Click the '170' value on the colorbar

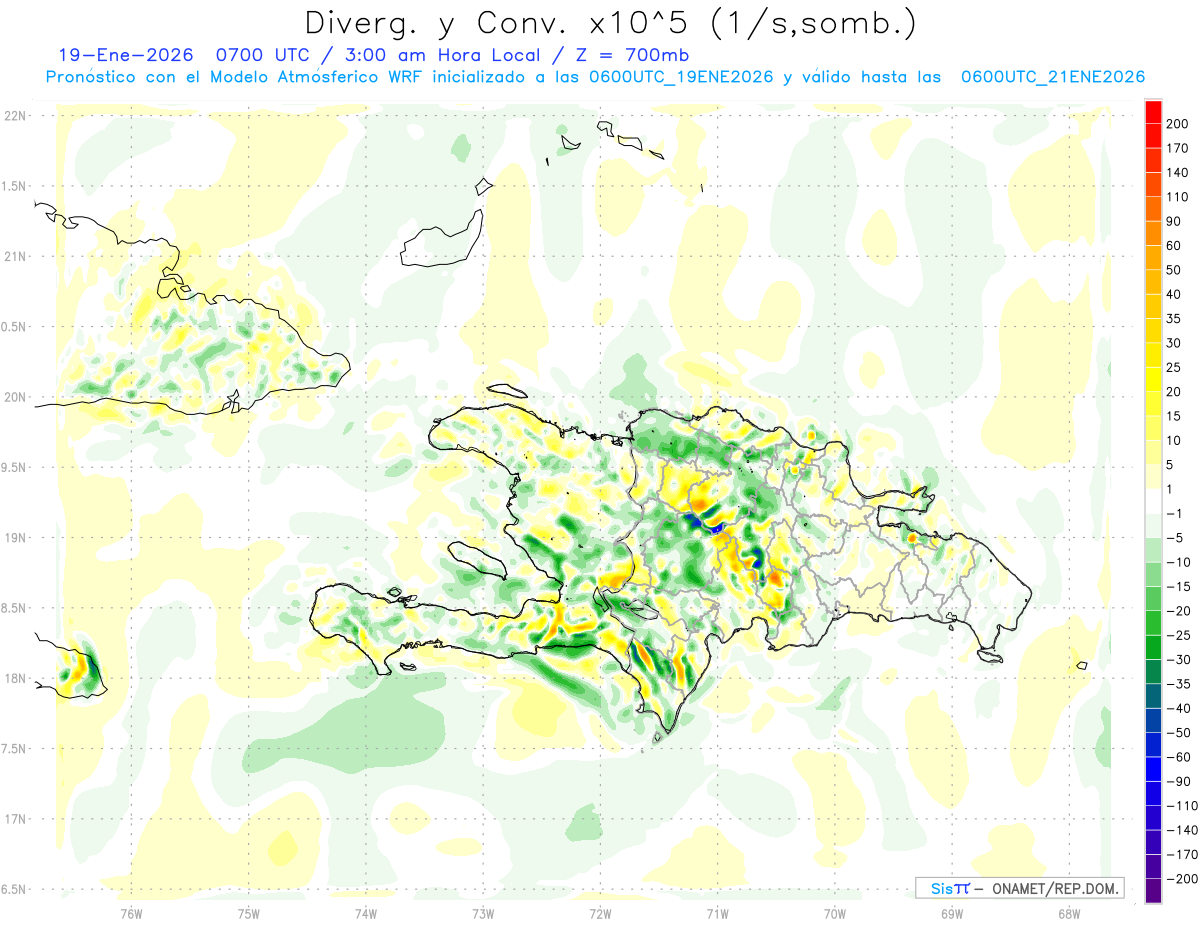point(1177,148)
